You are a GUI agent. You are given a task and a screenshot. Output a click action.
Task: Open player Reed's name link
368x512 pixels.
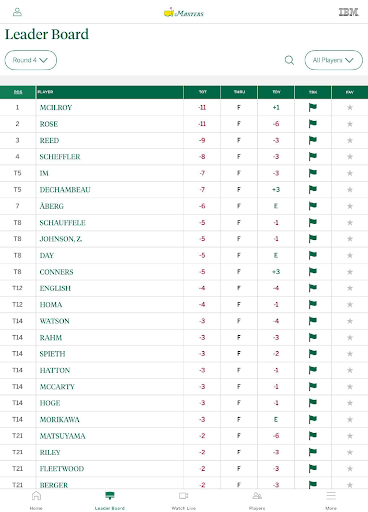point(49,140)
